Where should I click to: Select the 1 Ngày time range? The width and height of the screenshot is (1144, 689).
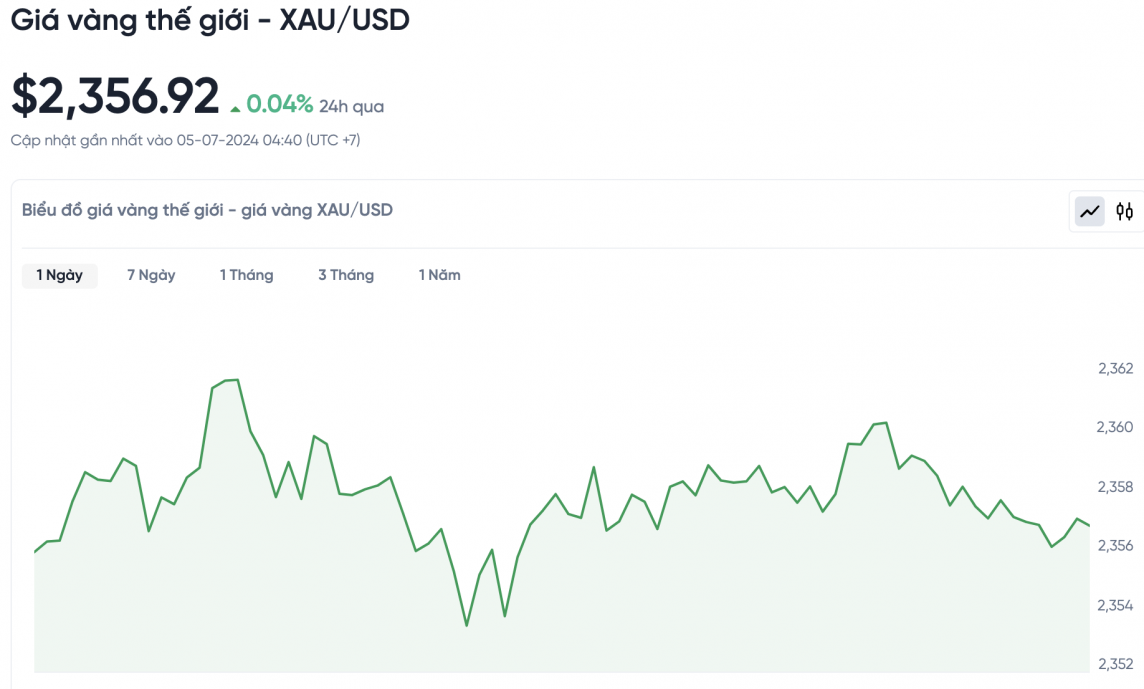coord(60,275)
